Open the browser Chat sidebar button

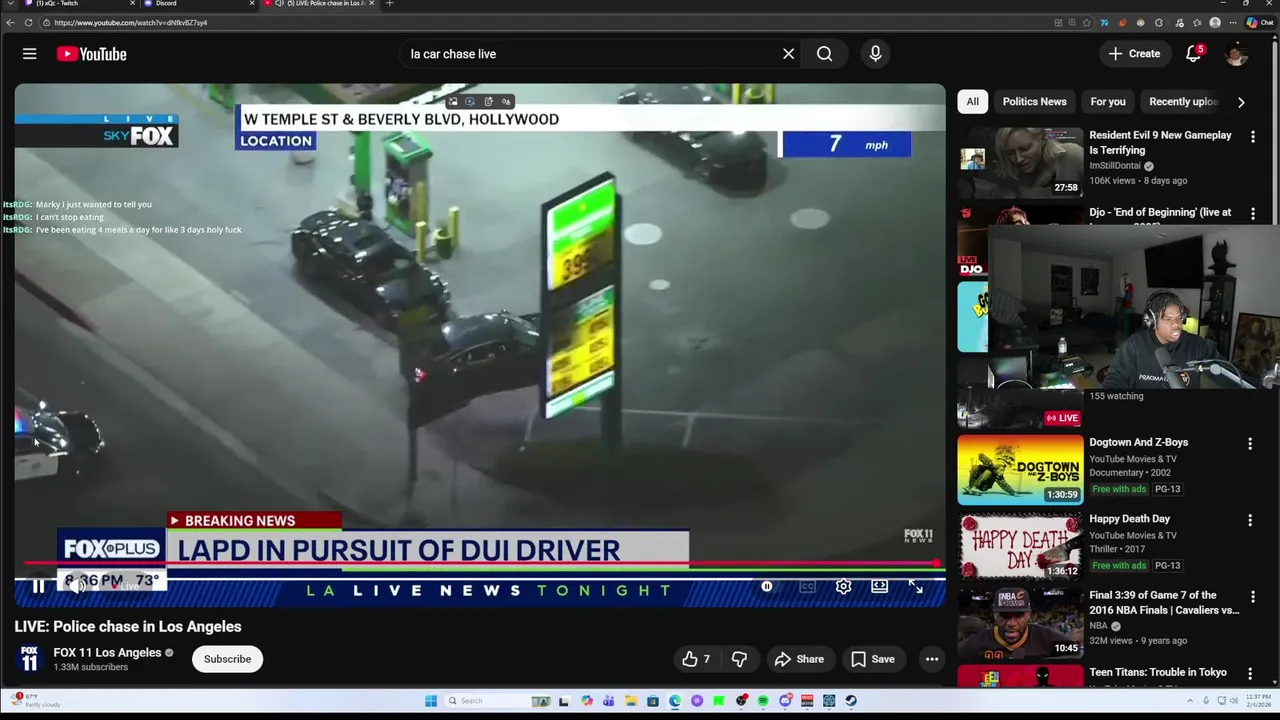tap(1259, 22)
